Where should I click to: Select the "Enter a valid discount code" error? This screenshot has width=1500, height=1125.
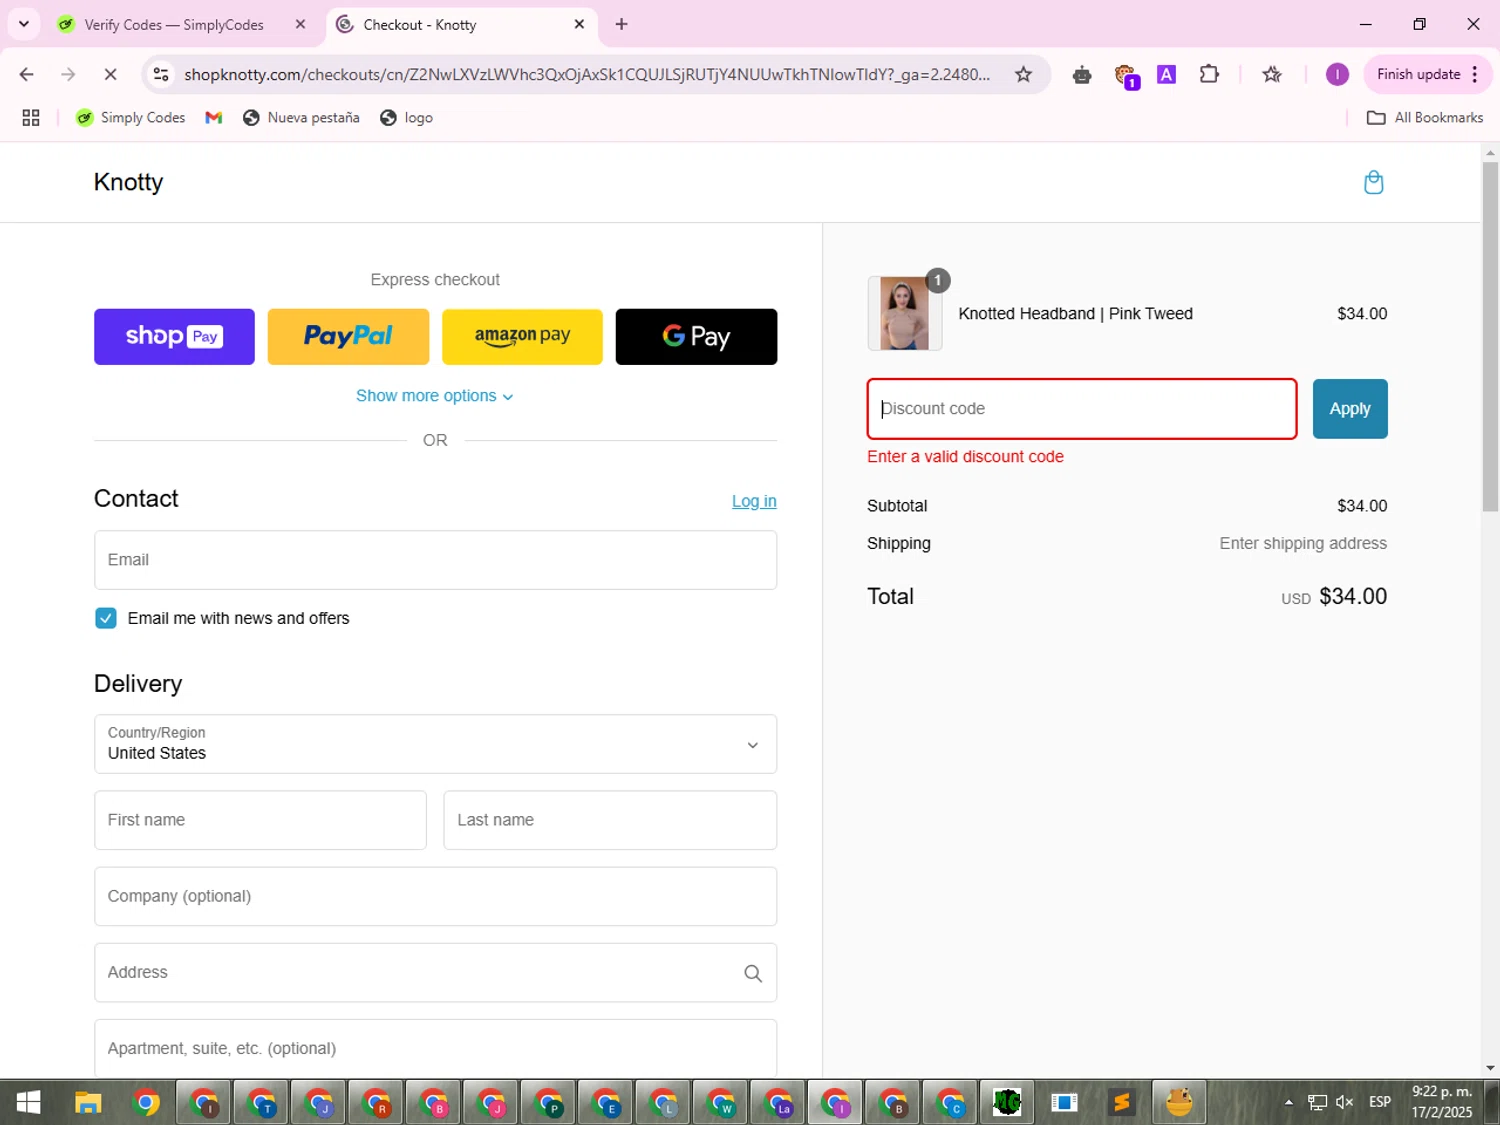tap(965, 456)
